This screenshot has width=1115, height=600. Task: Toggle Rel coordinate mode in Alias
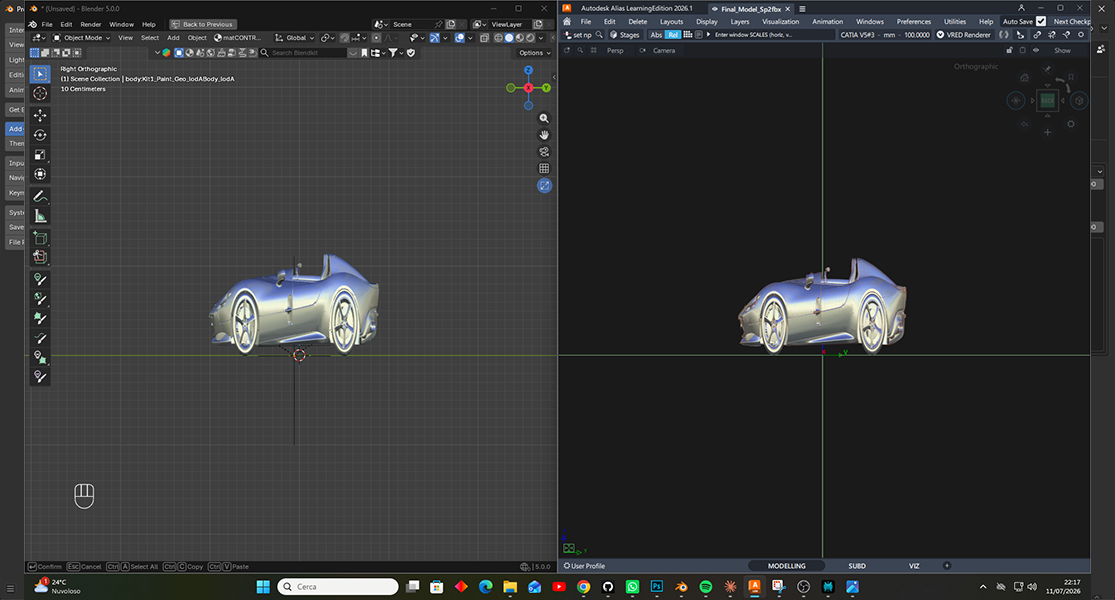pos(673,35)
